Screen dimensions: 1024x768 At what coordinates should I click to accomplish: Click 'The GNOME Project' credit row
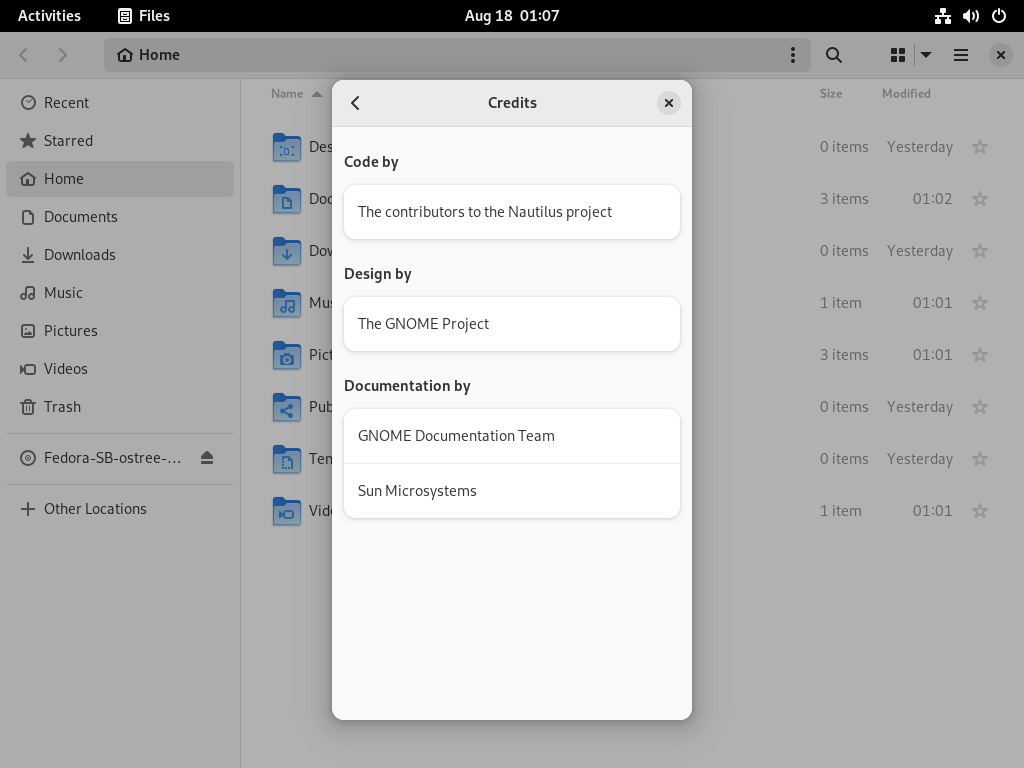[512, 324]
